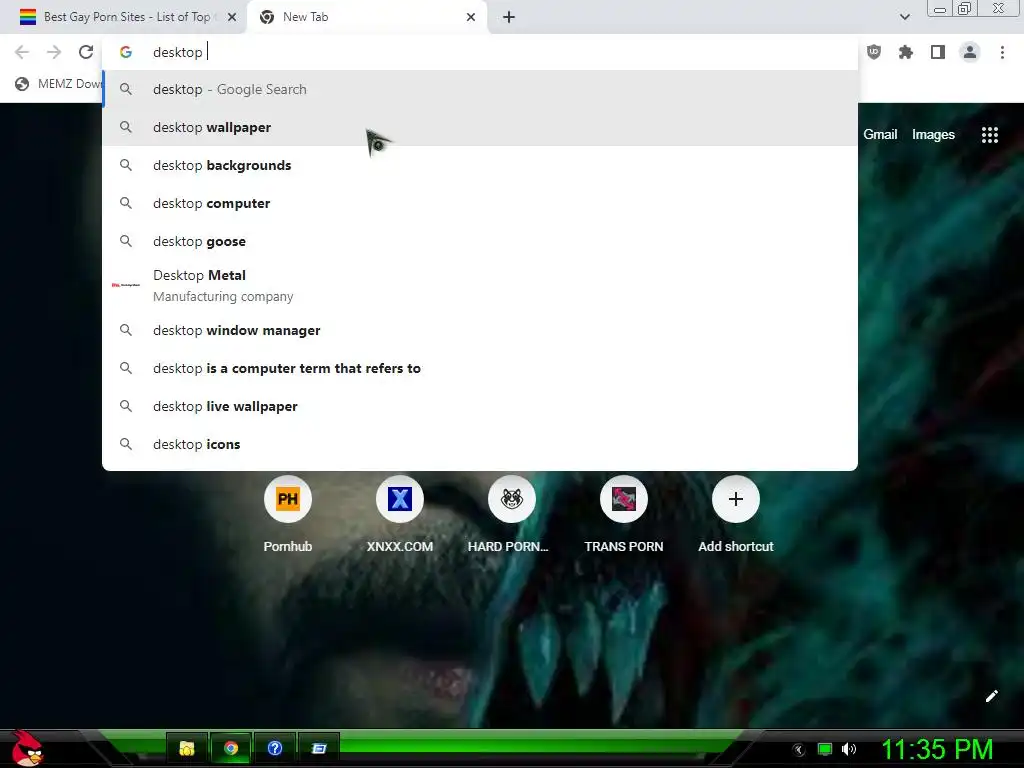Open File Explorer from the taskbar
1024x768 pixels.
pos(187,748)
